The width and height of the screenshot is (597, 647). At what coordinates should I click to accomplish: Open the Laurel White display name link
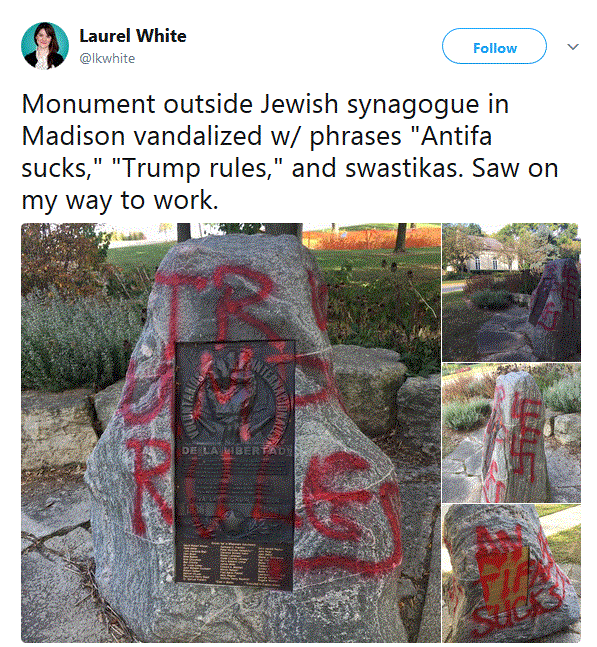(x=132, y=36)
